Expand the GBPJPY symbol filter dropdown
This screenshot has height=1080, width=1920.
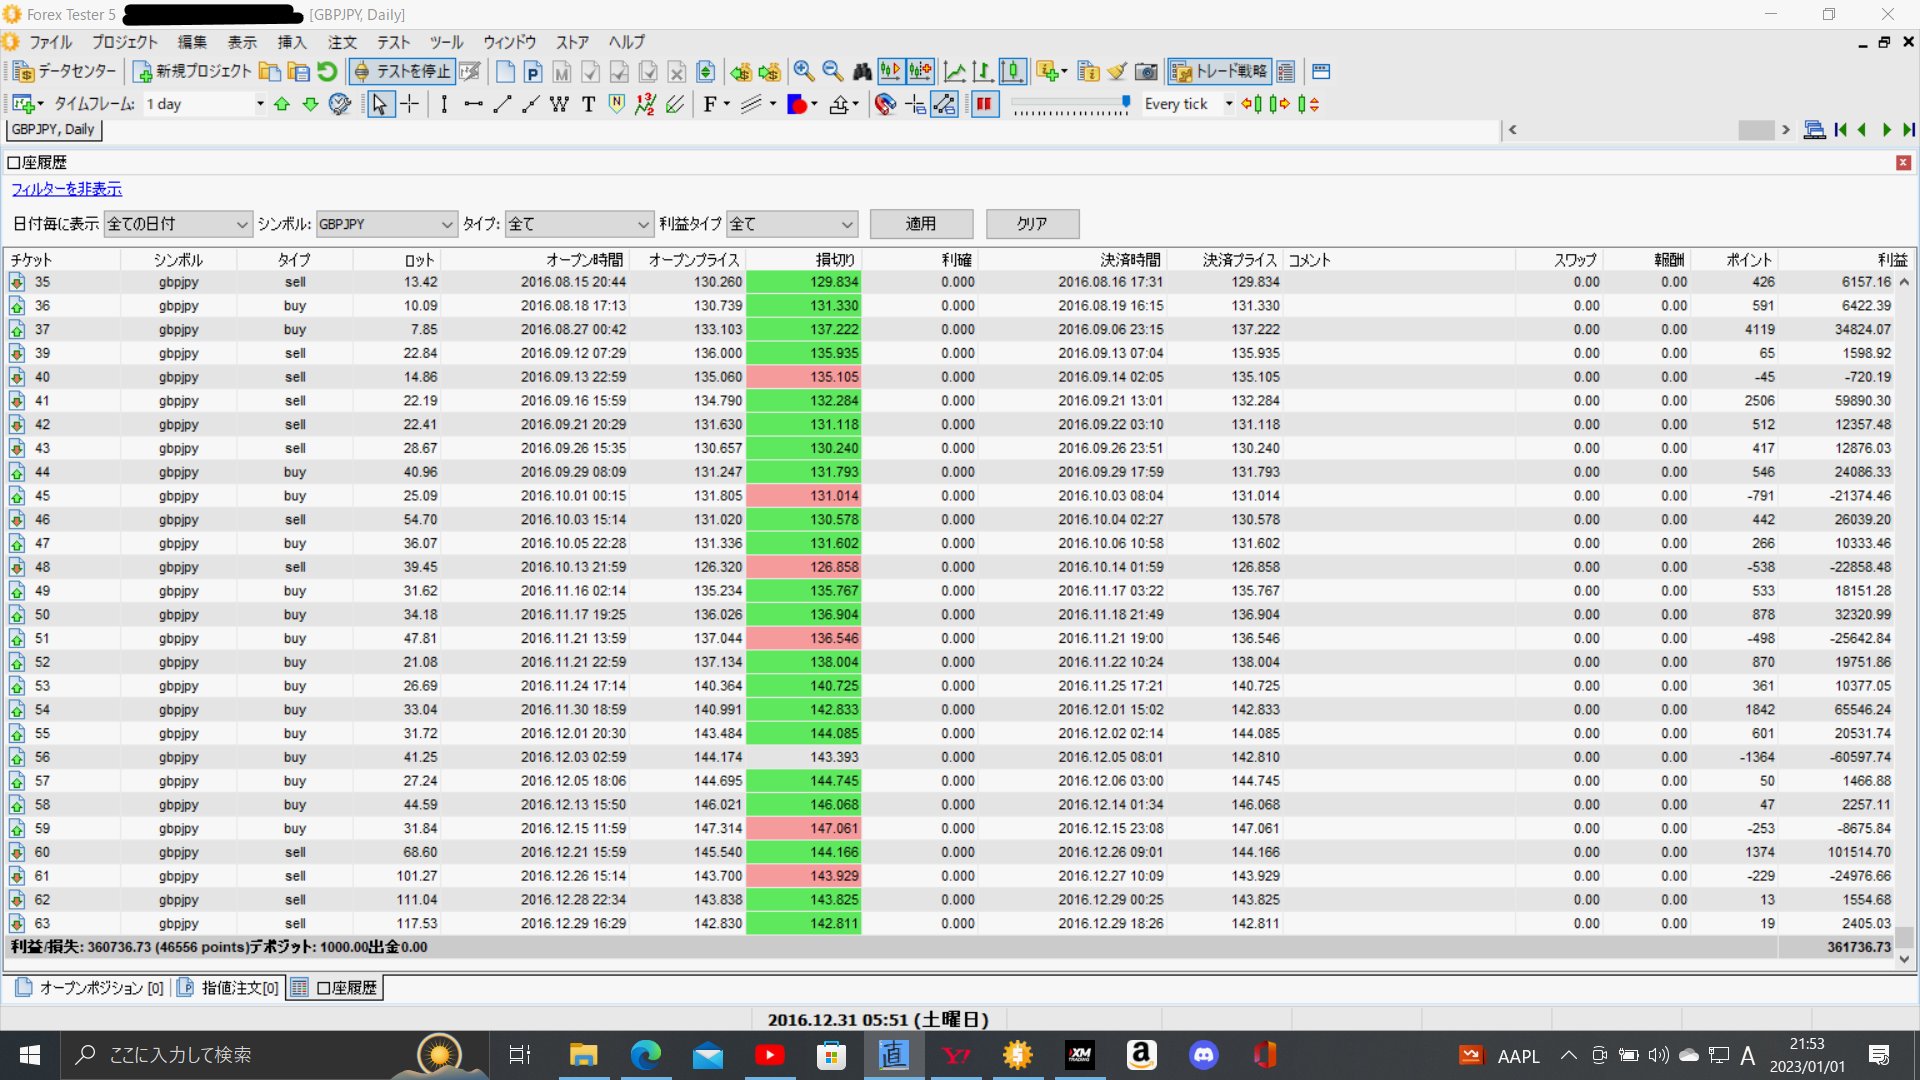[x=446, y=224]
